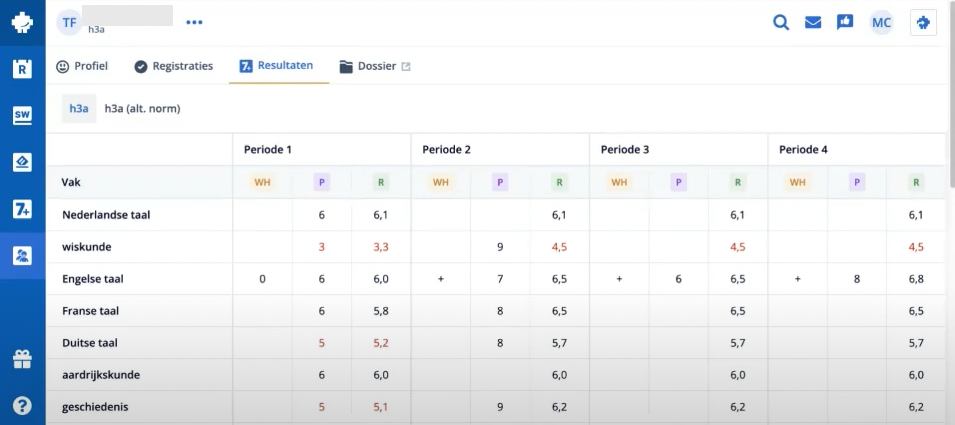
Task: Click the Periode 4 R column badge
Action: coord(916,181)
